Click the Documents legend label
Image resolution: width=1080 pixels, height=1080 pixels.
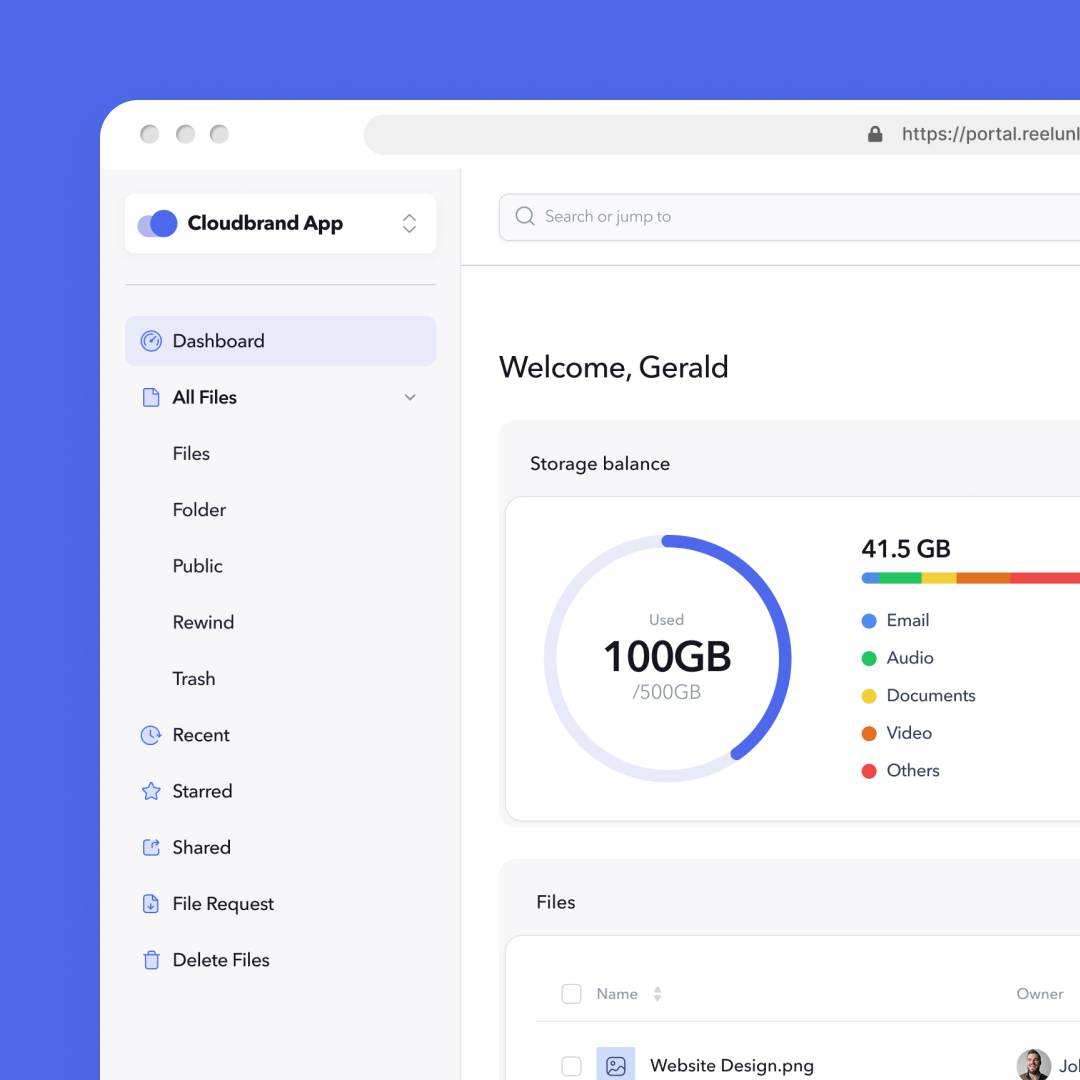tap(931, 696)
